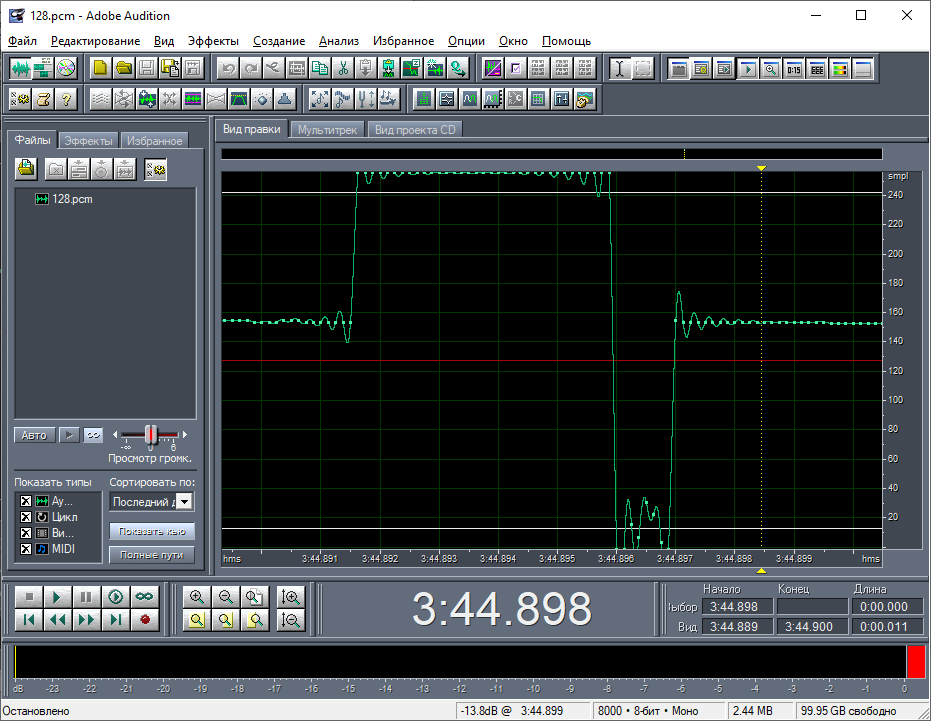Screen dimensions: 931x721
Task: Click the Показать кью button
Action: pos(153,531)
